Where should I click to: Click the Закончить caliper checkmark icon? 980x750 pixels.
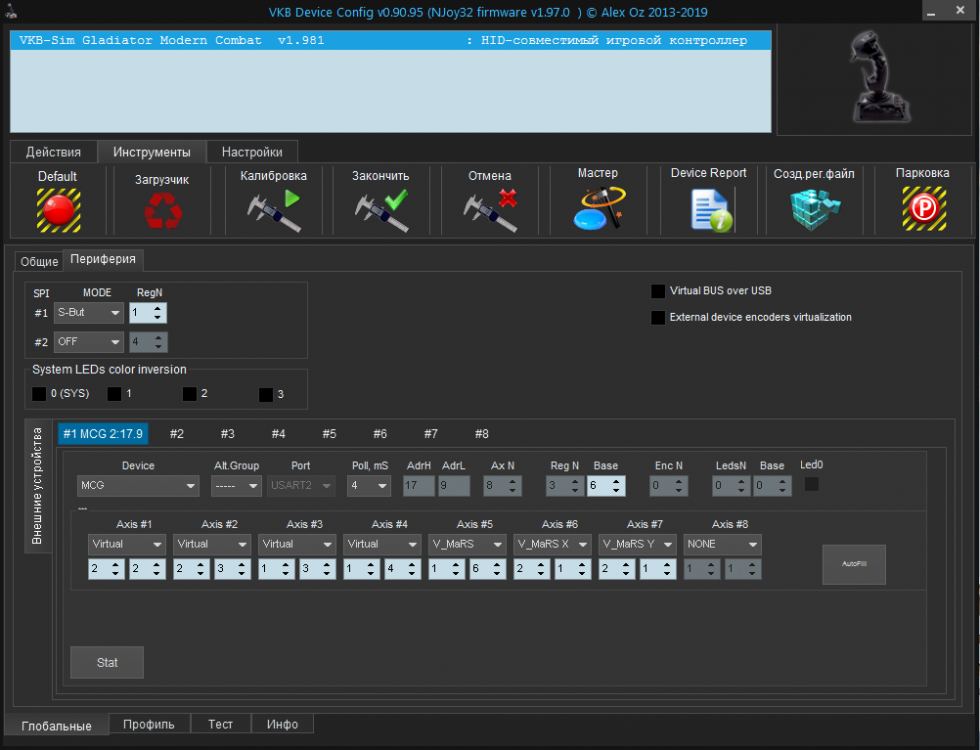tap(380, 210)
